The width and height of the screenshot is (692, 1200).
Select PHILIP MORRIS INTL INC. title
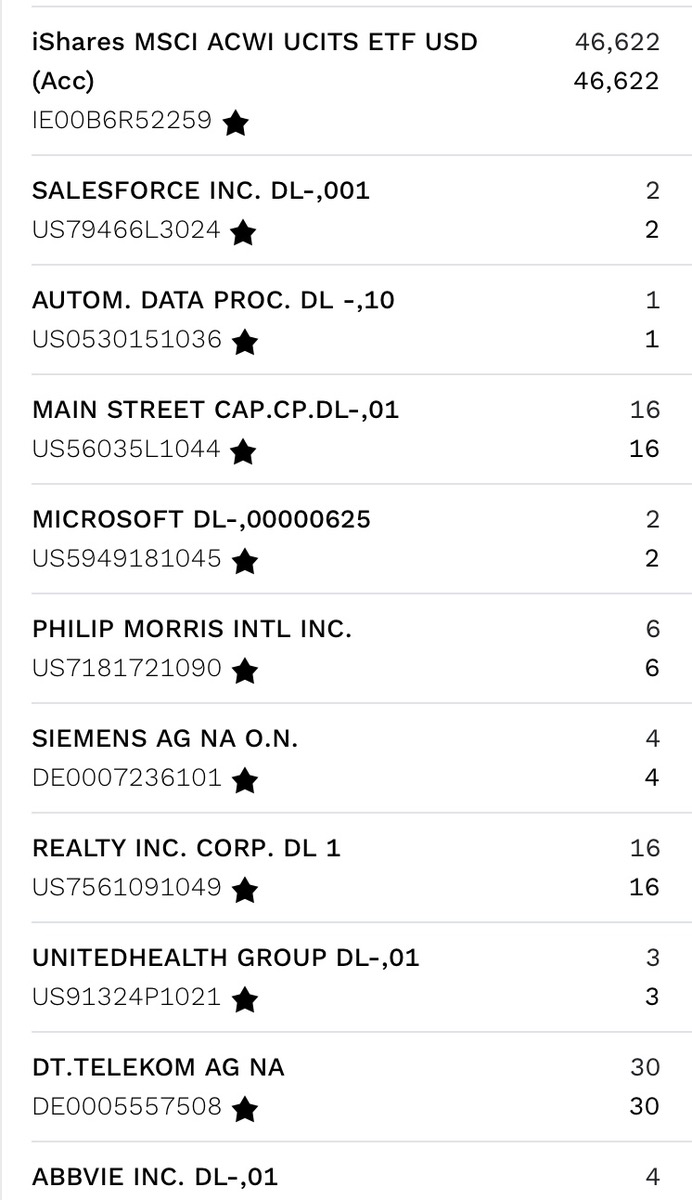pyautogui.click(x=192, y=630)
